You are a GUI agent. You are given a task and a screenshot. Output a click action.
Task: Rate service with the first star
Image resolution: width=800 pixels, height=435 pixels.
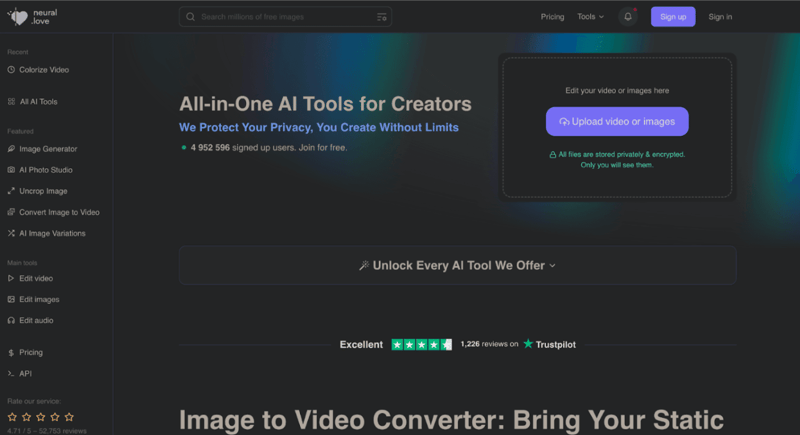point(12,416)
